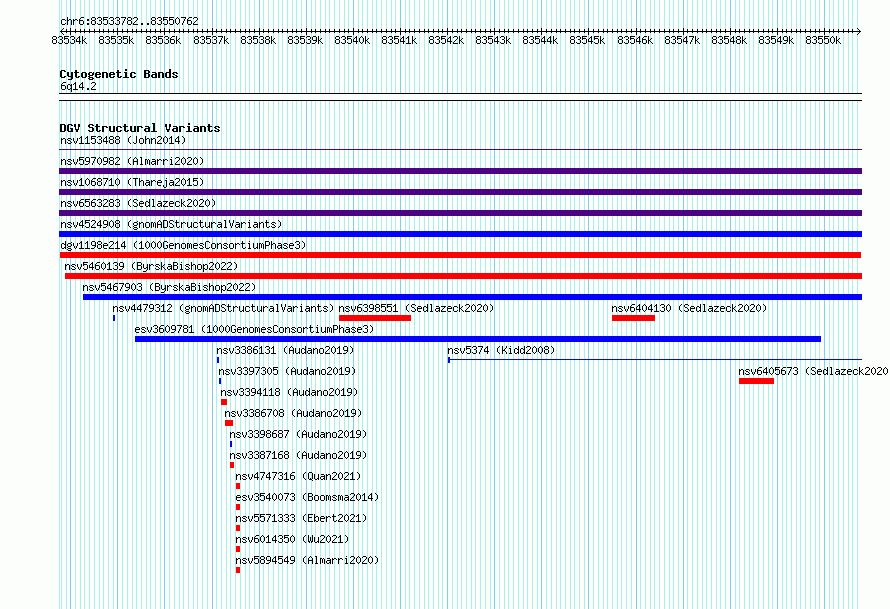Click the Cytogenetic Bands track title
The height and width of the screenshot is (609, 890).
[x=119, y=74]
